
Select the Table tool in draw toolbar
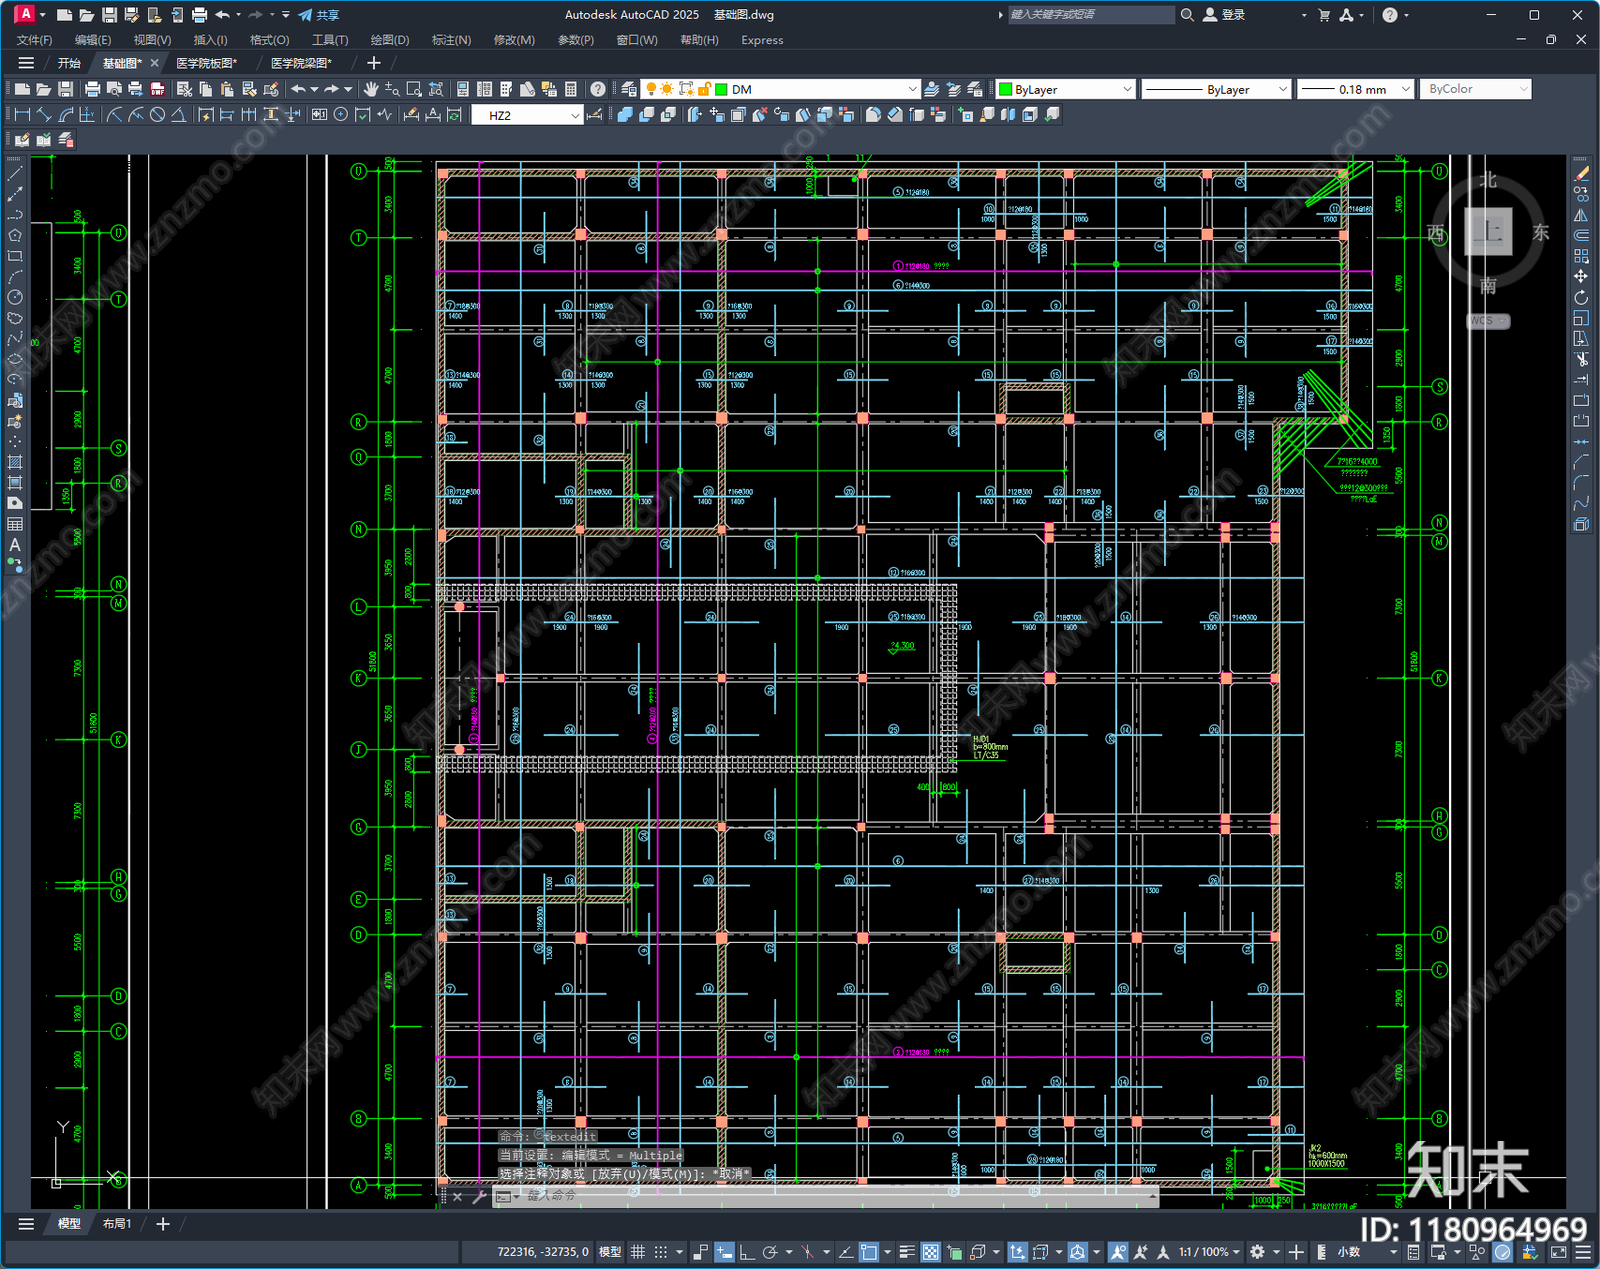tap(15, 524)
